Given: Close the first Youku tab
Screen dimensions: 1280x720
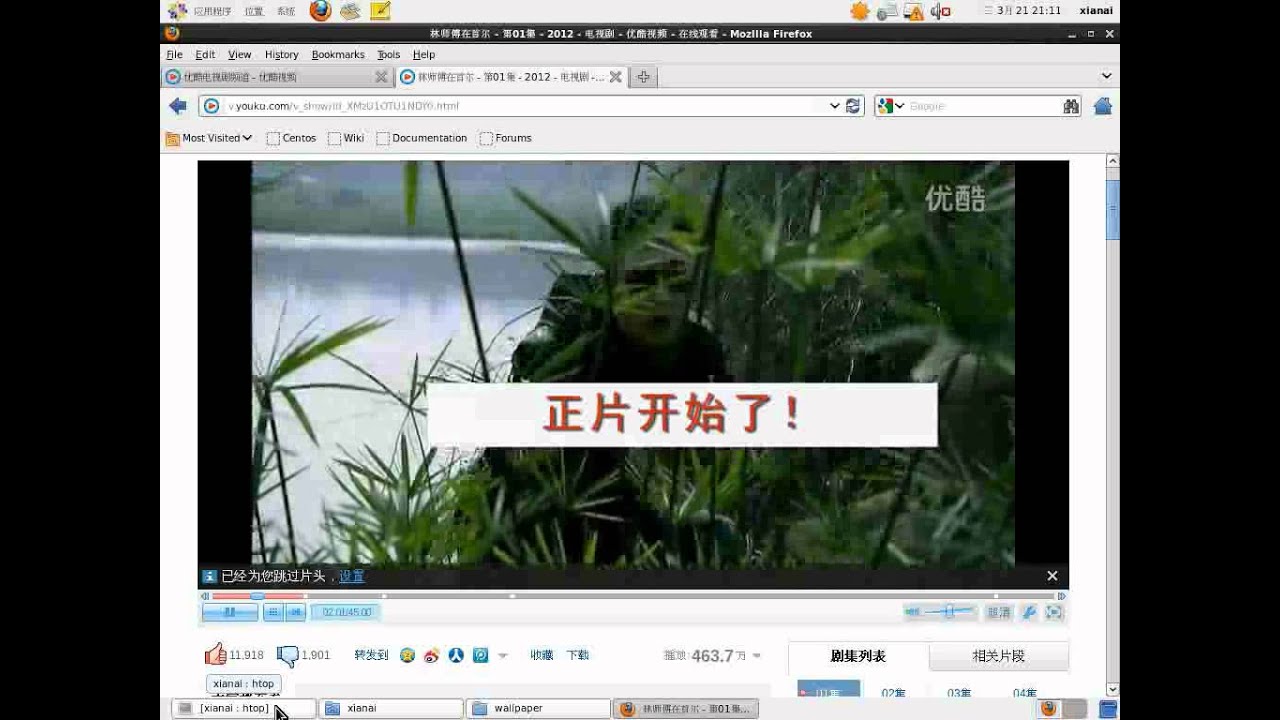Looking at the screenshot, I should point(381,77).
